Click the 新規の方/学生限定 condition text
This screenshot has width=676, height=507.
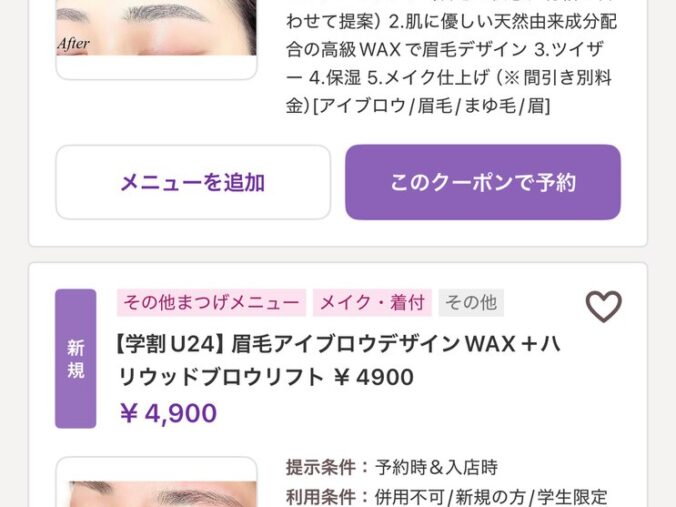coord(531,497)
